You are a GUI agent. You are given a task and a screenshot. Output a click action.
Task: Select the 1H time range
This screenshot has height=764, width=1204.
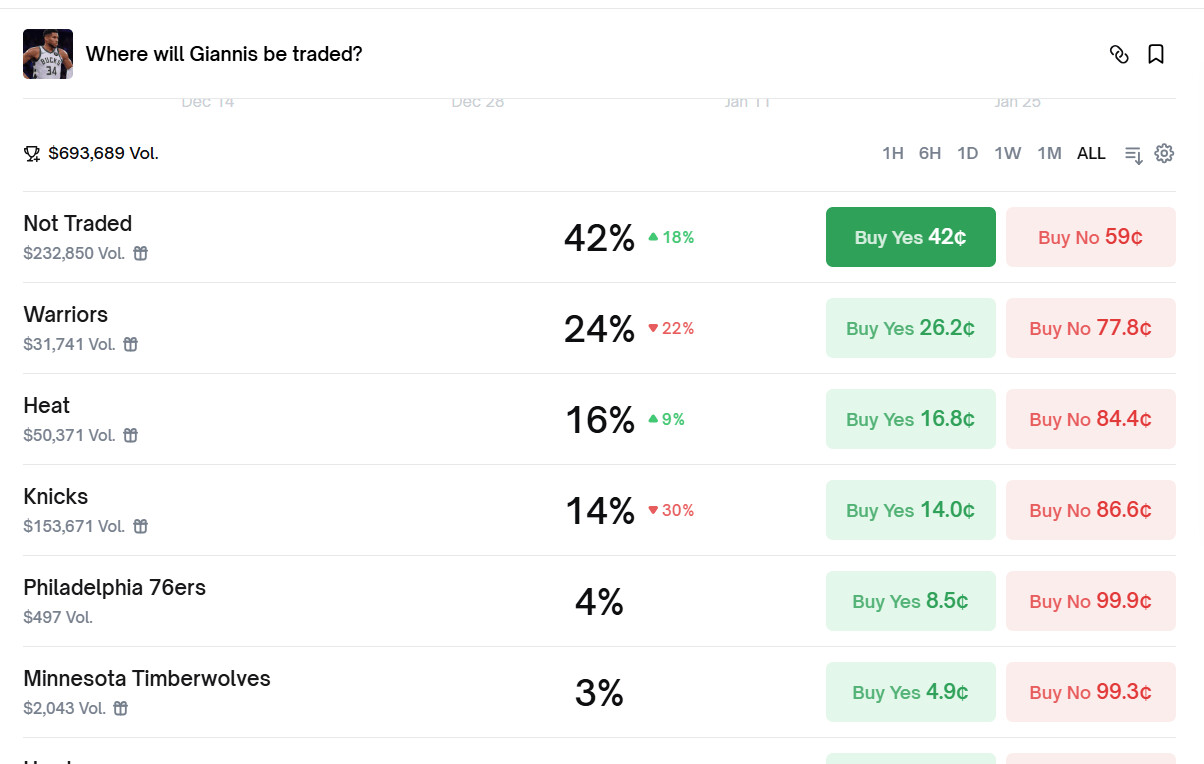pos(892,153)
